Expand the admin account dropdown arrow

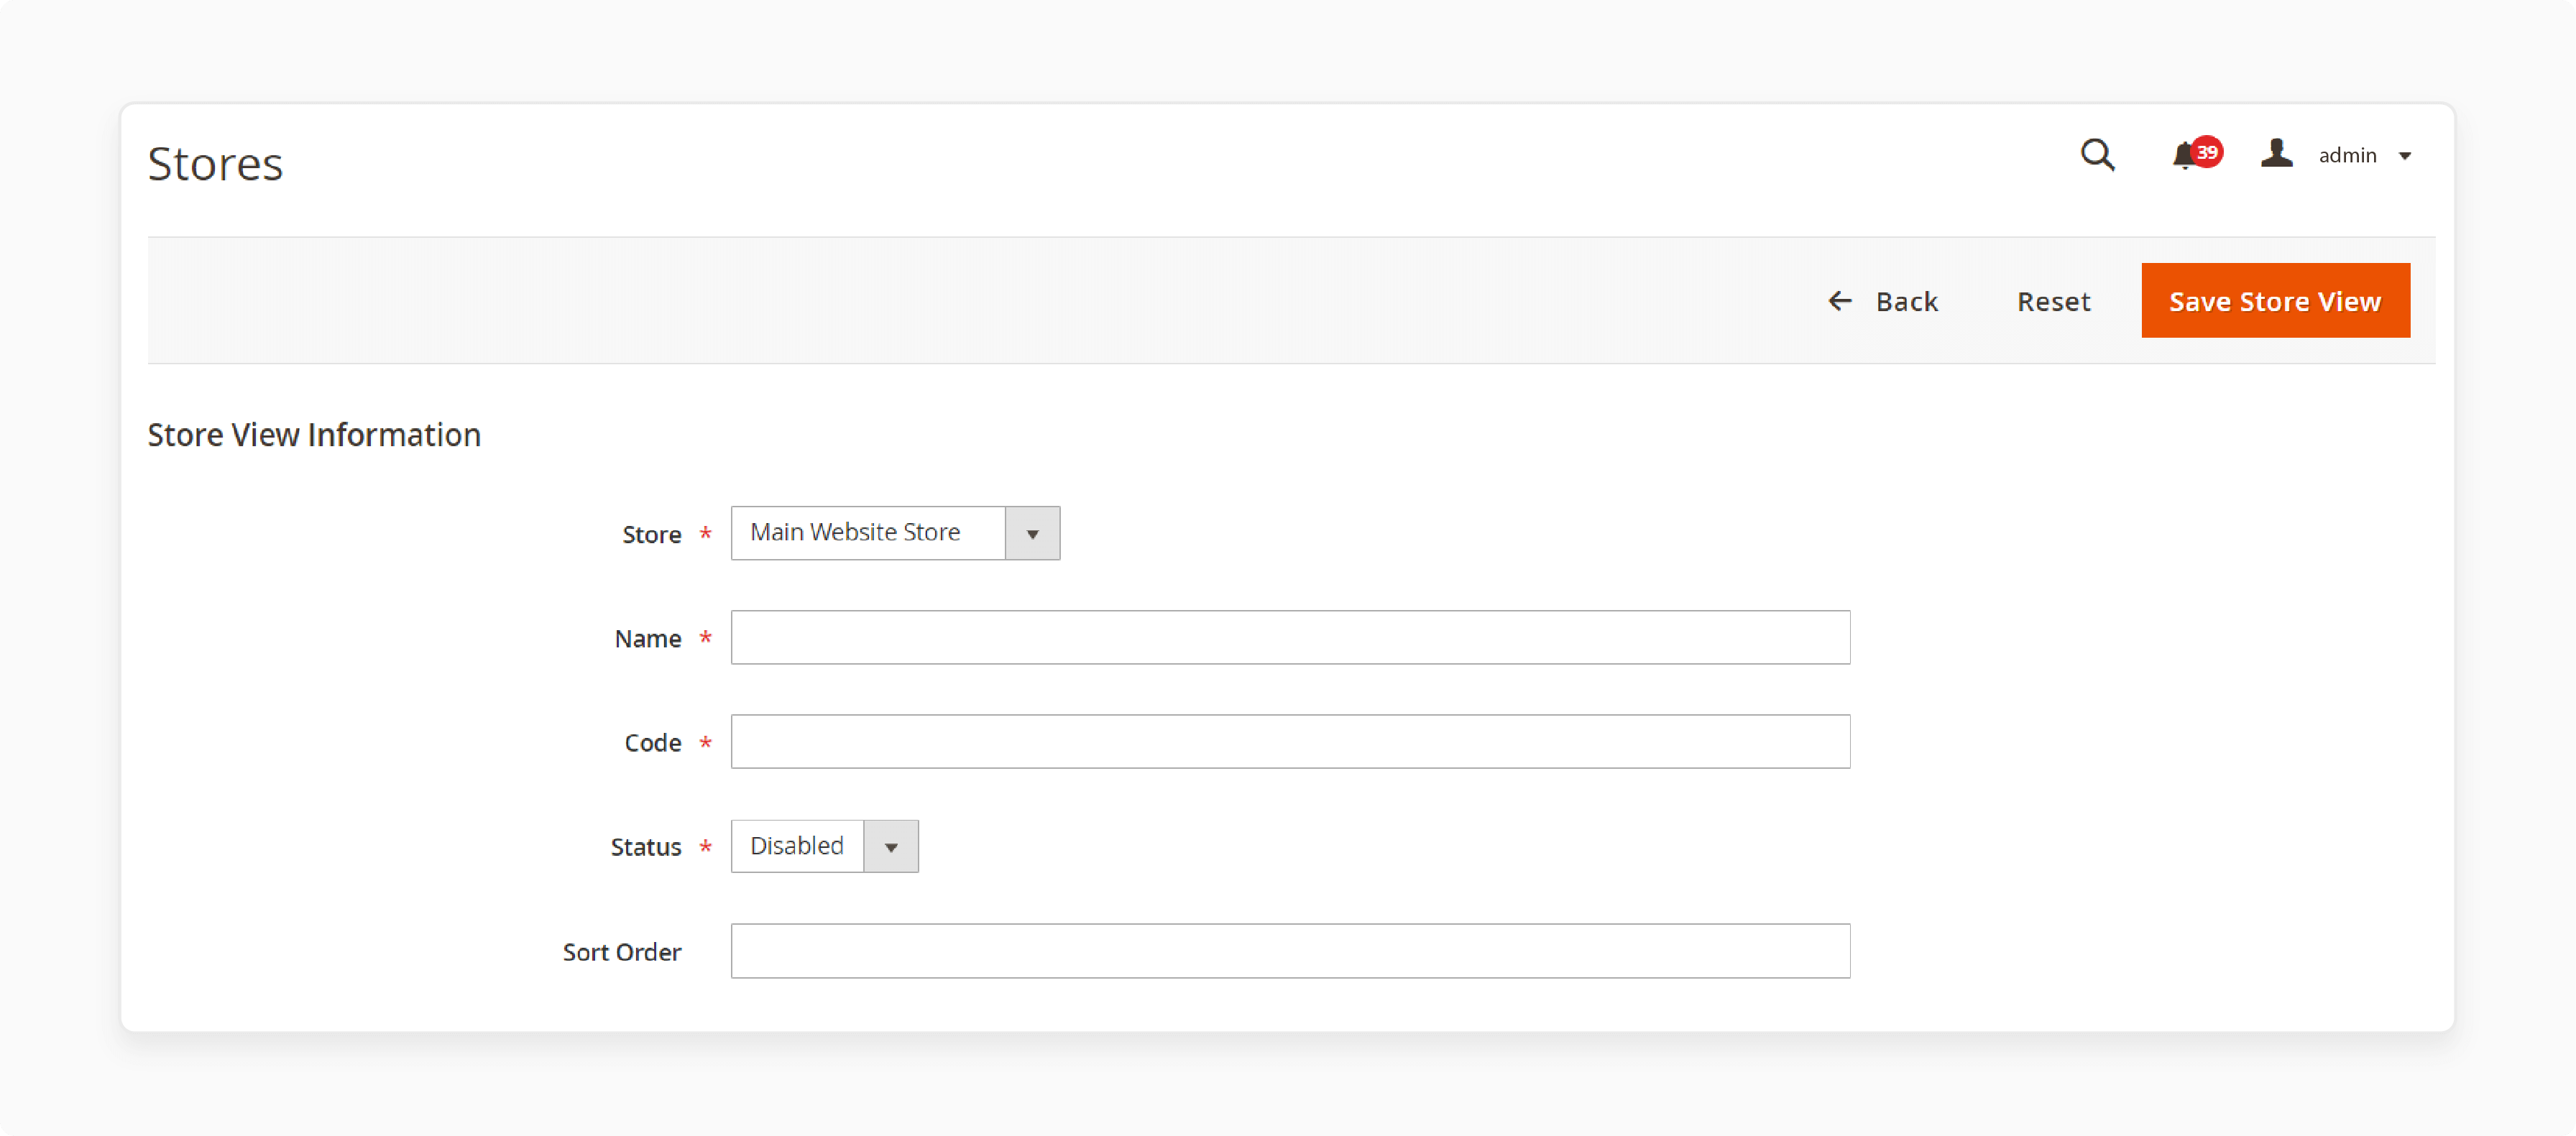pos(2405,156)
